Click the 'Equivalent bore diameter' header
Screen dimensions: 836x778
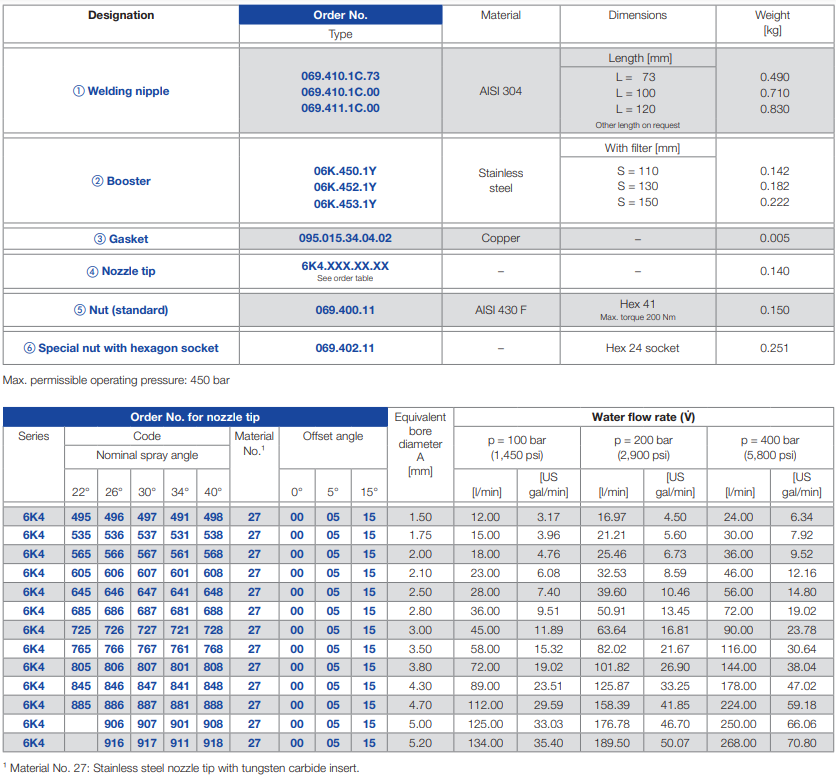(x=420, y=444)
